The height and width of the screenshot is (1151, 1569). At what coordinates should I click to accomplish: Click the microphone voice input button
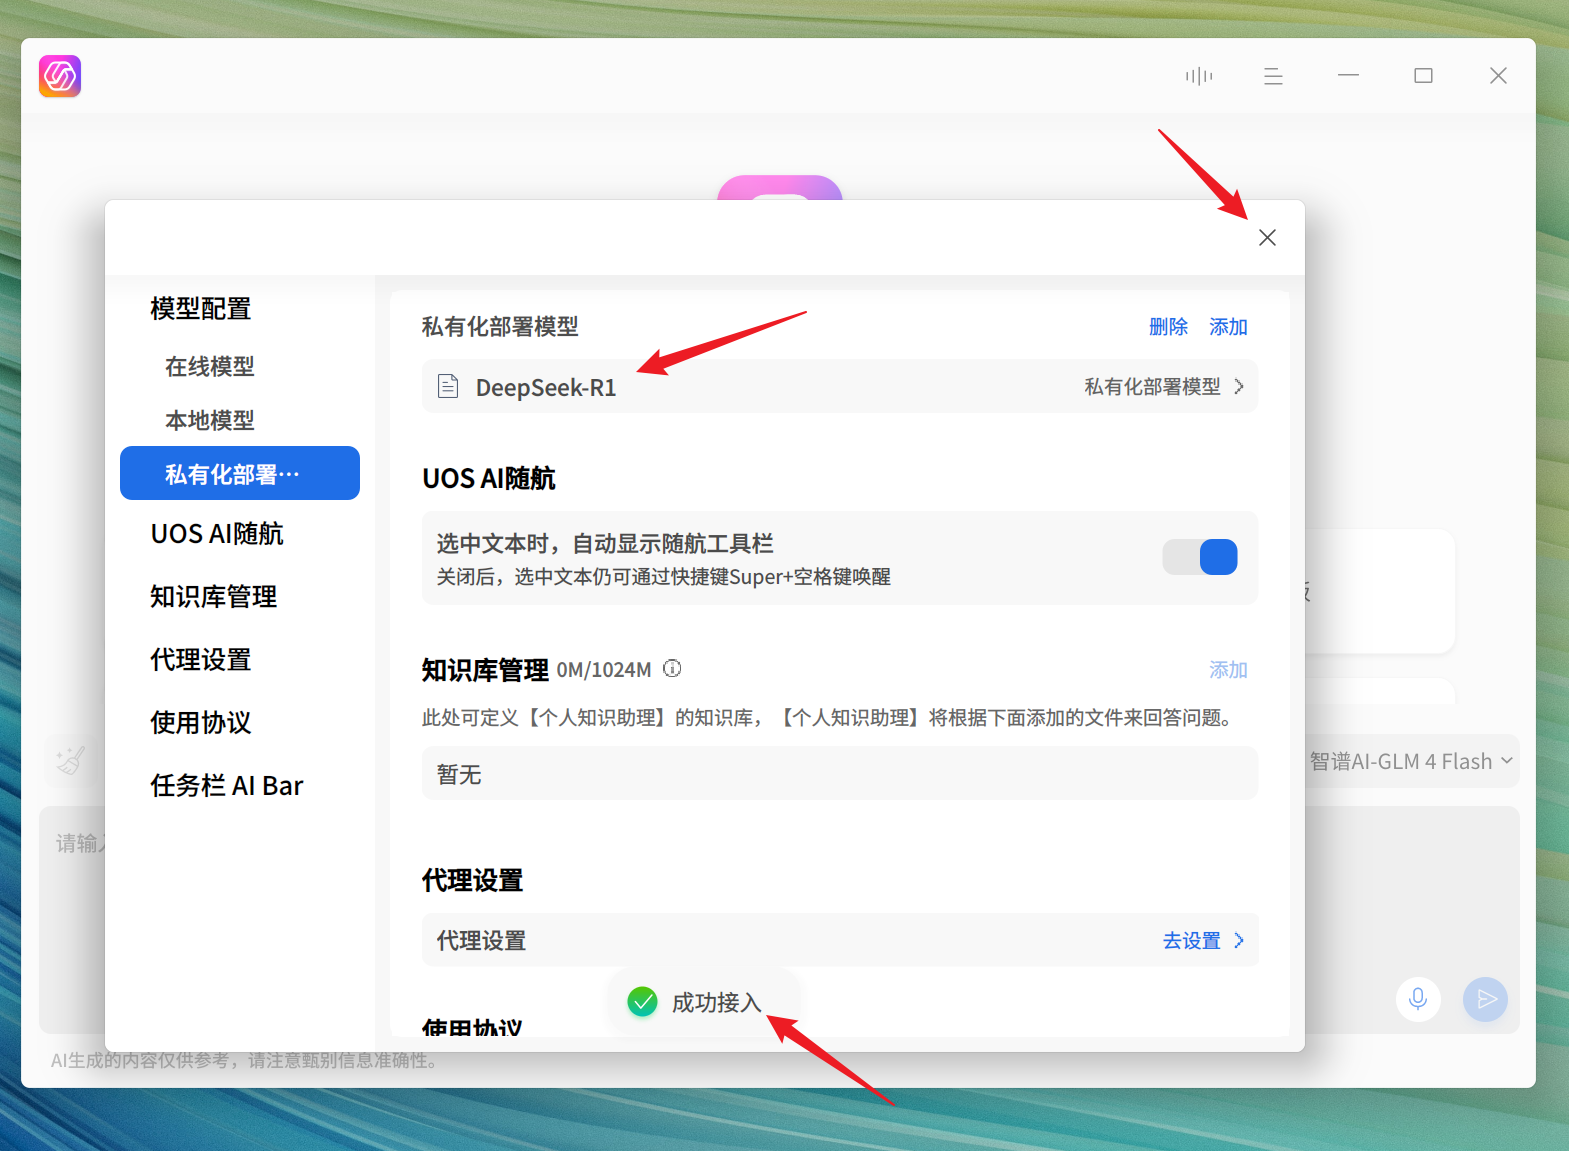point(1417,998)
